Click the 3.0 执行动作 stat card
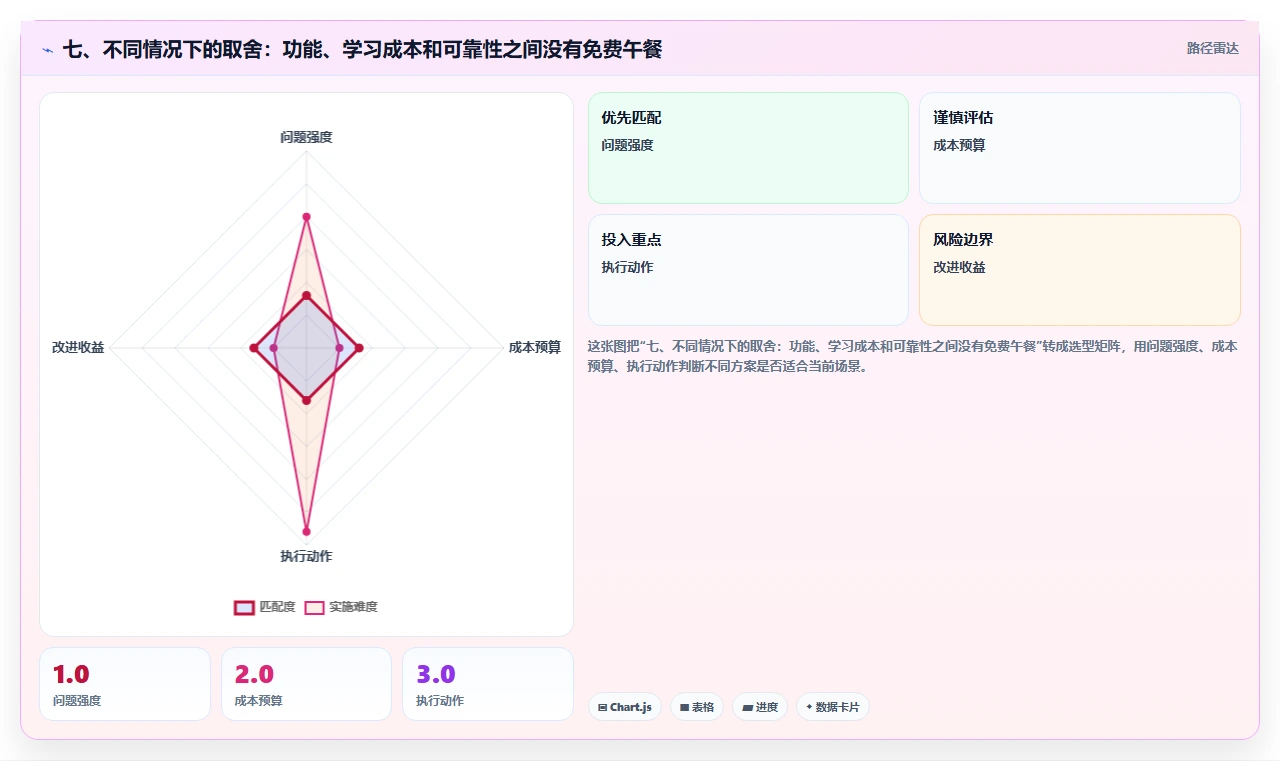1280x761 pixels. pyautogui.click(x=488, y=684)
